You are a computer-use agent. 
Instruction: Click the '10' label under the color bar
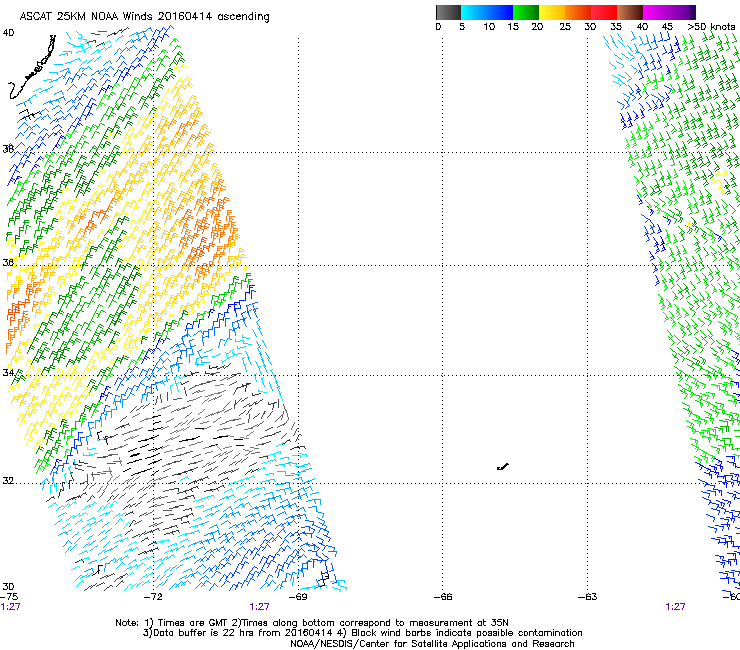tap(489, 27)
